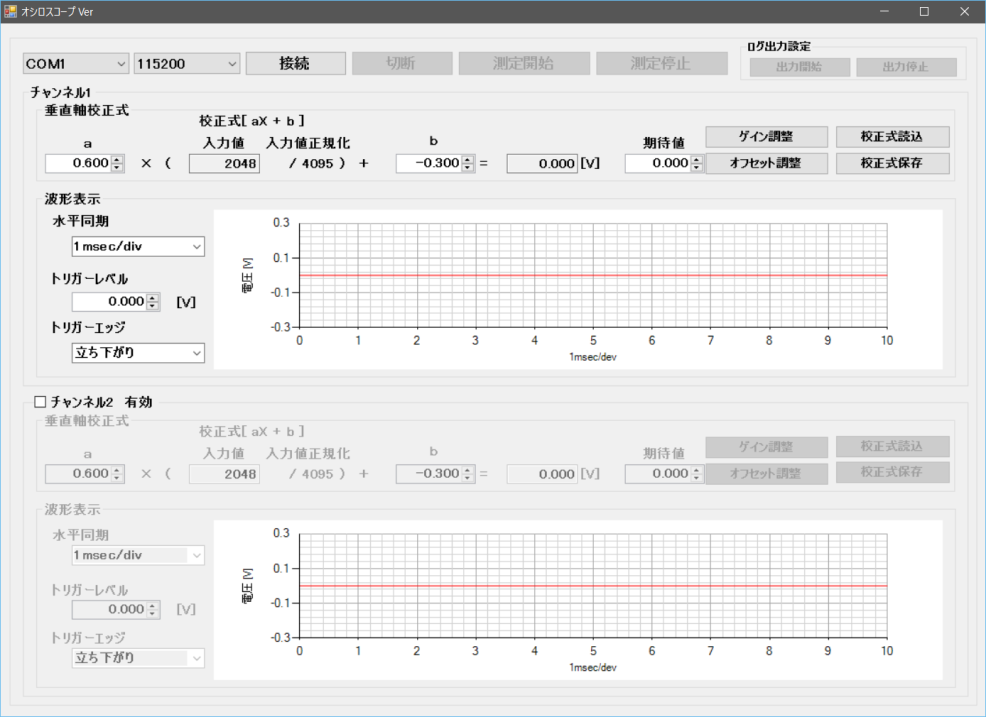The image size is (986, 717).
Task: Enable the チャンネル2 有効 checkbox
Action: coord(40,401)
